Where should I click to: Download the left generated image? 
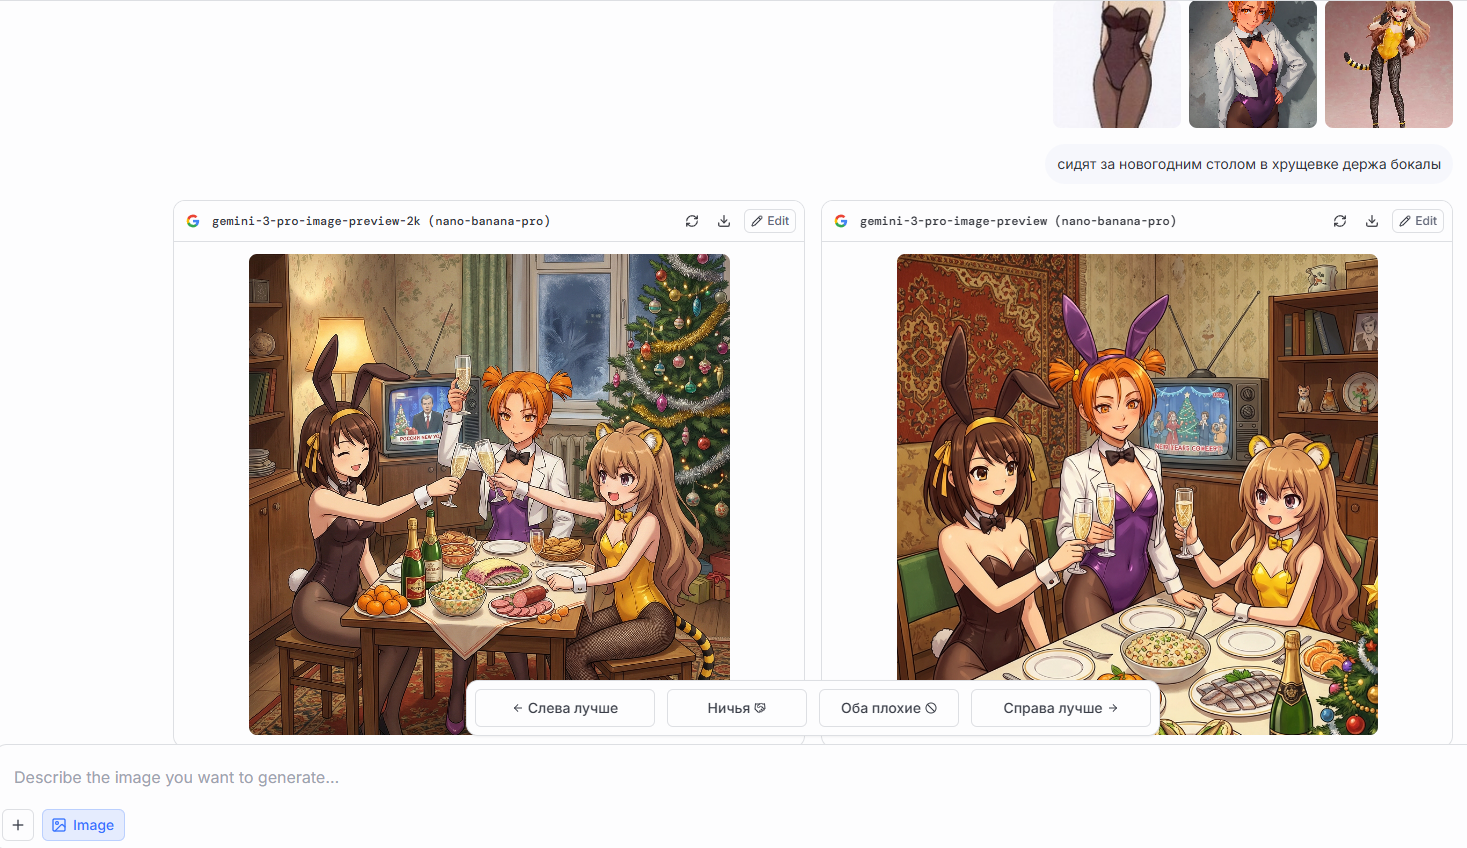pos(724,221)
